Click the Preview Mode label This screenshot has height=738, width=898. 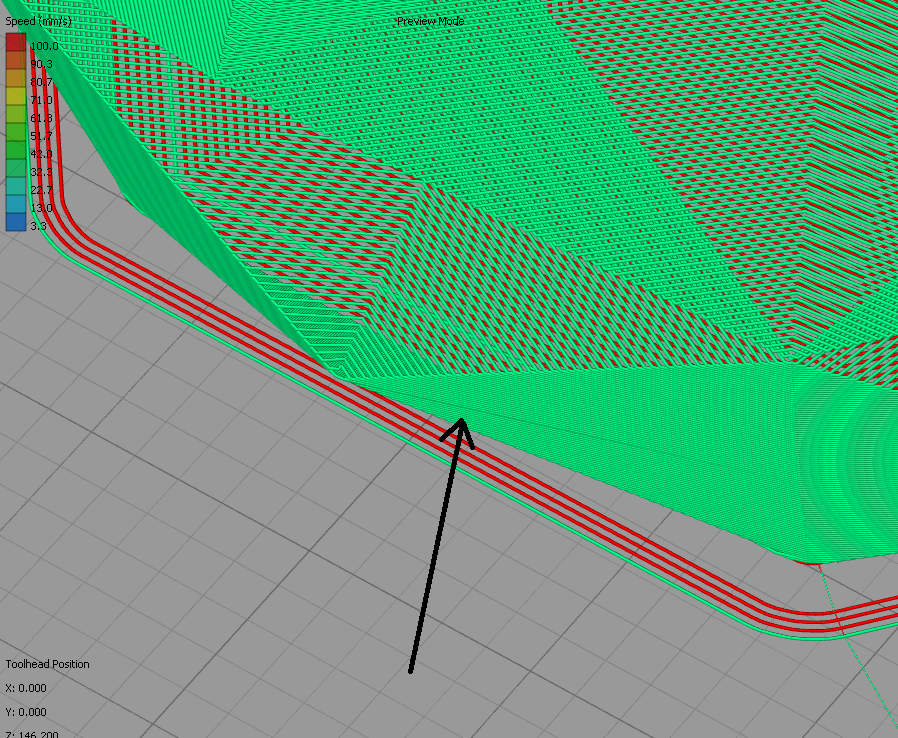click(x=431, y=21)
